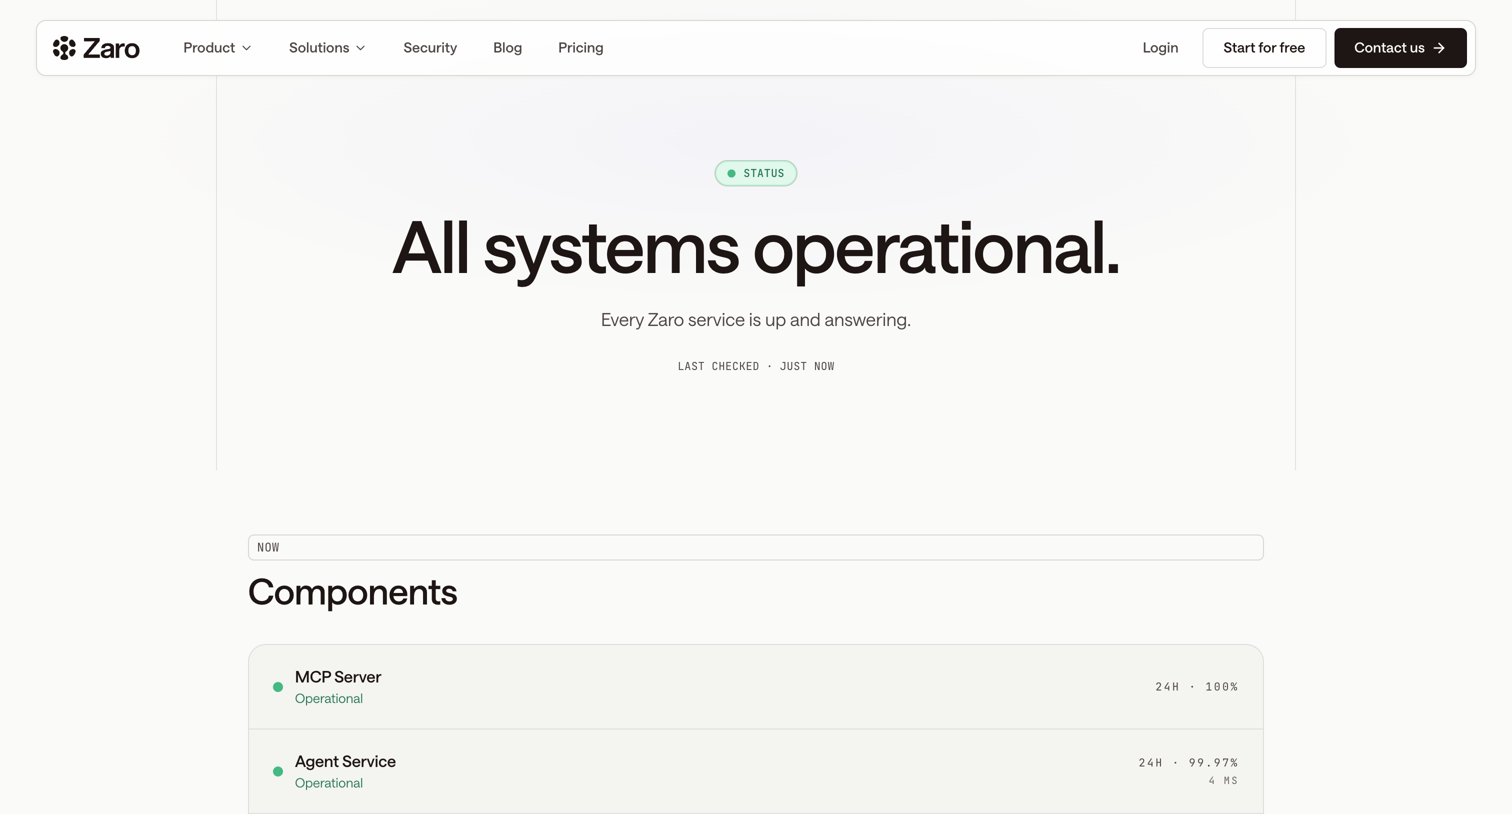Click the Zaro logo icon
The width and height of the screenshot is (1512, 814).
[x=64, y=48]
